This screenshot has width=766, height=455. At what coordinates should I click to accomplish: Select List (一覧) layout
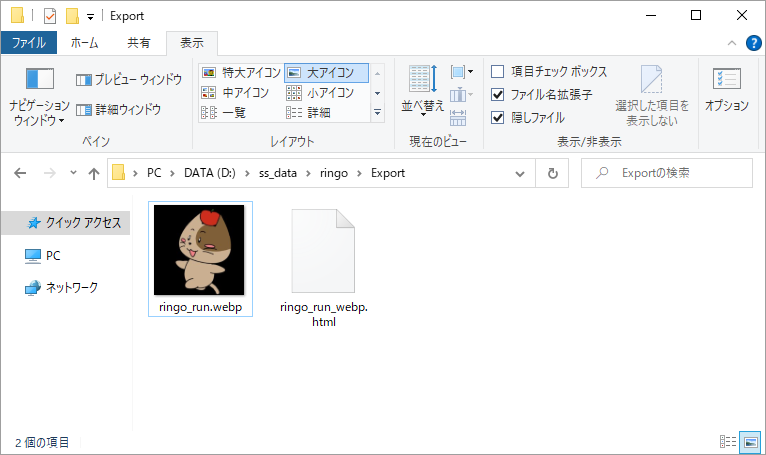pyautogui.click(x=224, y=112)
